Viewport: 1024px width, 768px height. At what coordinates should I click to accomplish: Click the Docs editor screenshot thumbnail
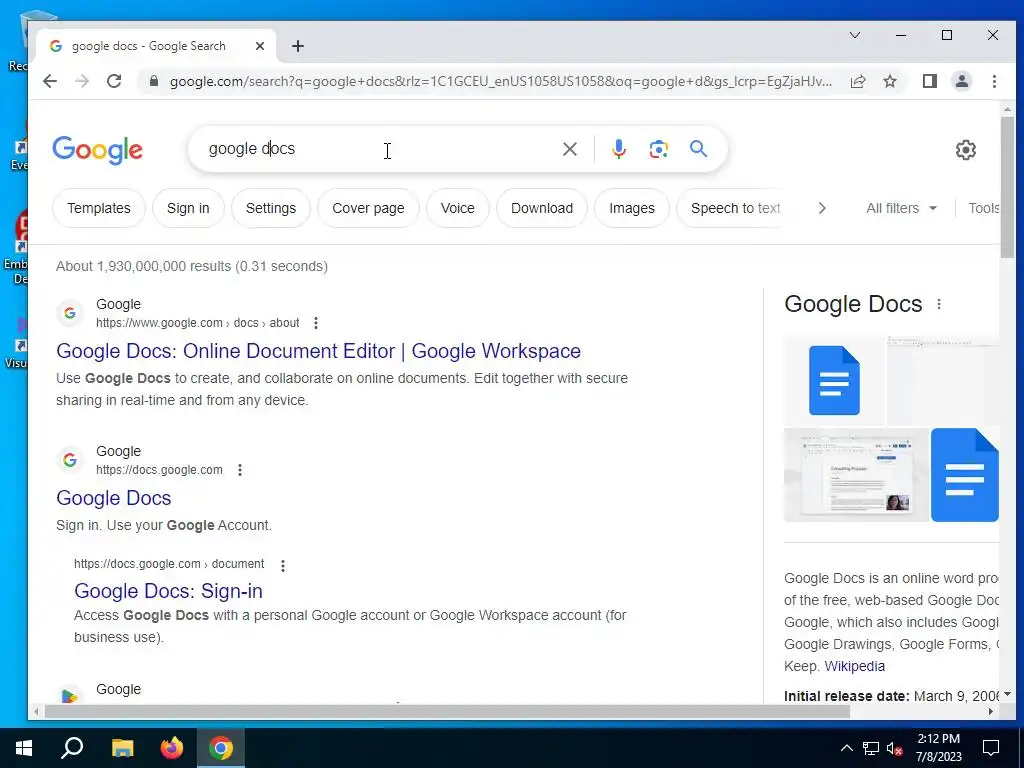click(856, 475)
